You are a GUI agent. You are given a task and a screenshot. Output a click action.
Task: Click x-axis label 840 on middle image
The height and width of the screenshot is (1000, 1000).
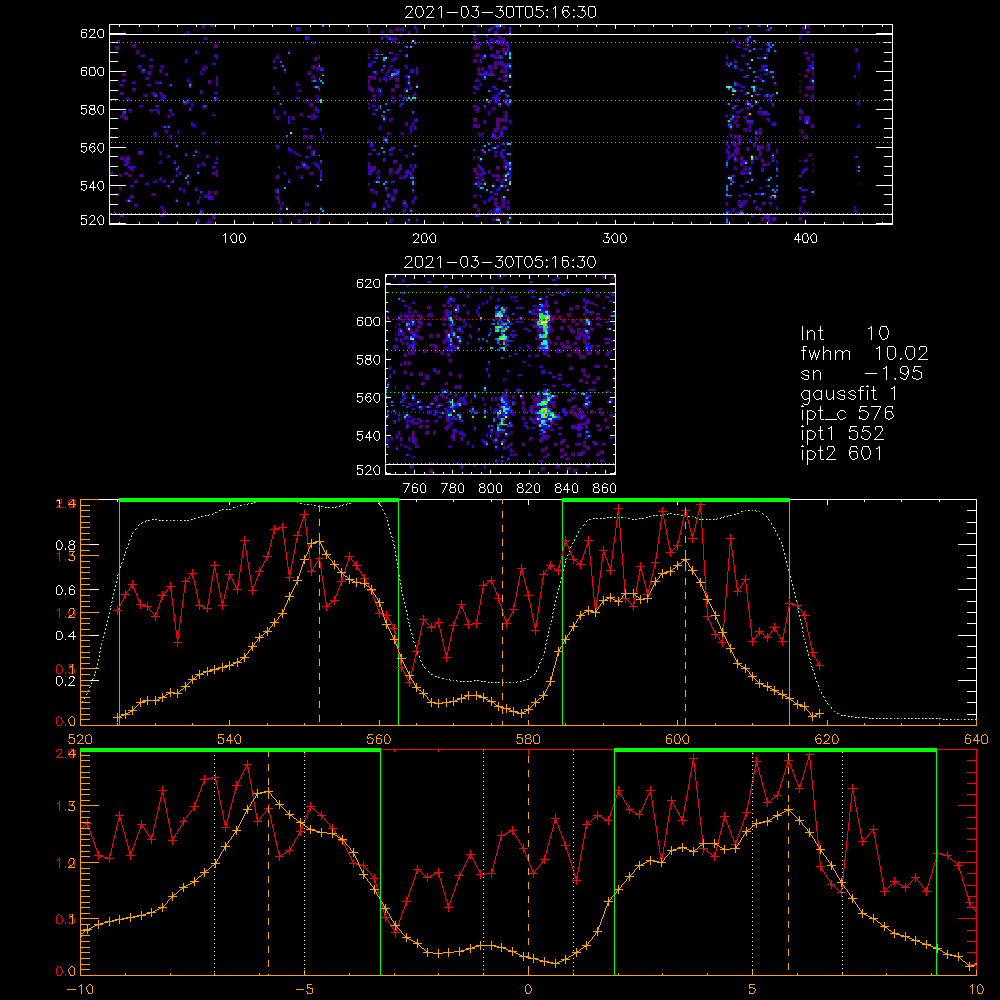[566, 489]
